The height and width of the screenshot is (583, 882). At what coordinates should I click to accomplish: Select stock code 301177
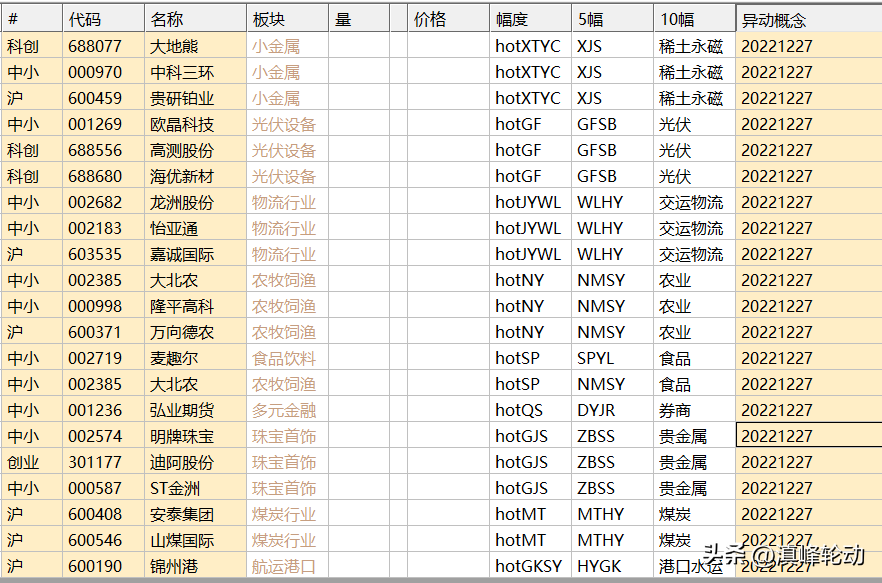pyautogui.click(x=104, y=462)
